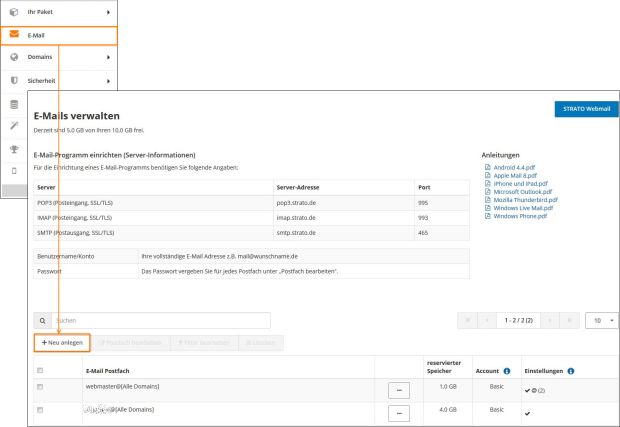
Task: Click the Sicherheit shield icon
Action: (14, 80)
